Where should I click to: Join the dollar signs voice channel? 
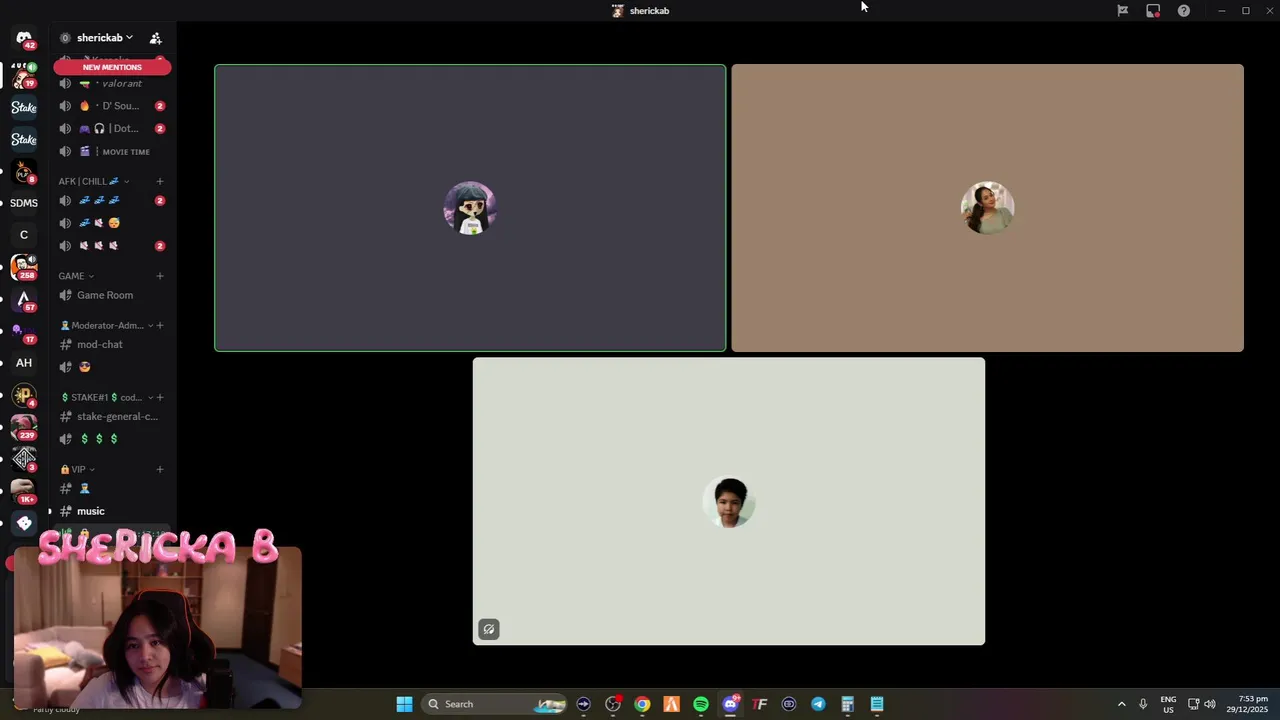tap(112, 439)
